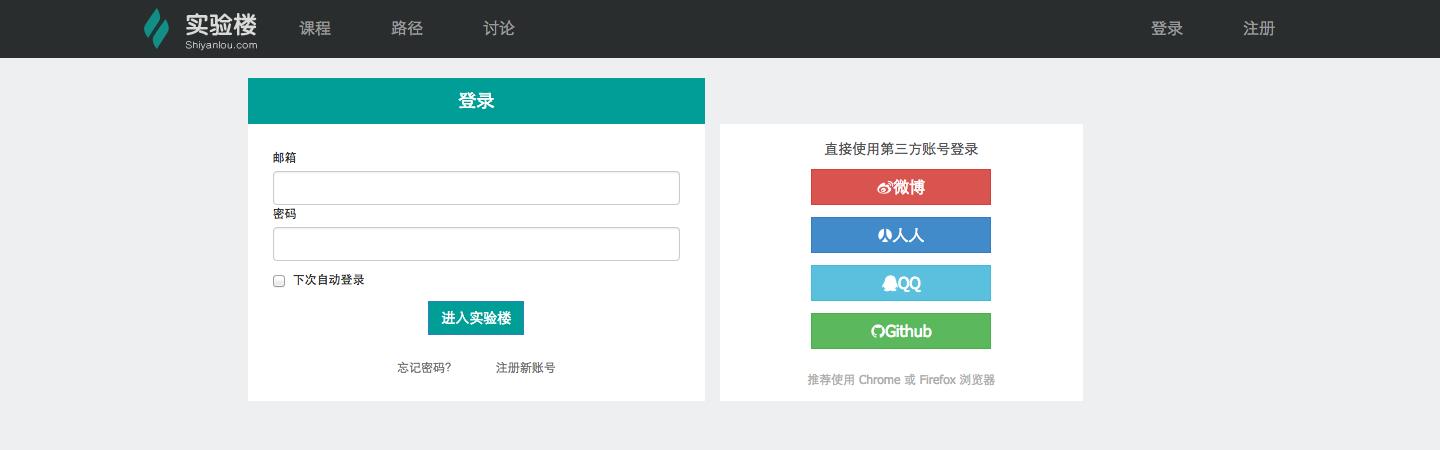Viewport: 1440px width, 450px height.
Task: Focus the 邮箱 email input field
Action: tap(476, 188)
